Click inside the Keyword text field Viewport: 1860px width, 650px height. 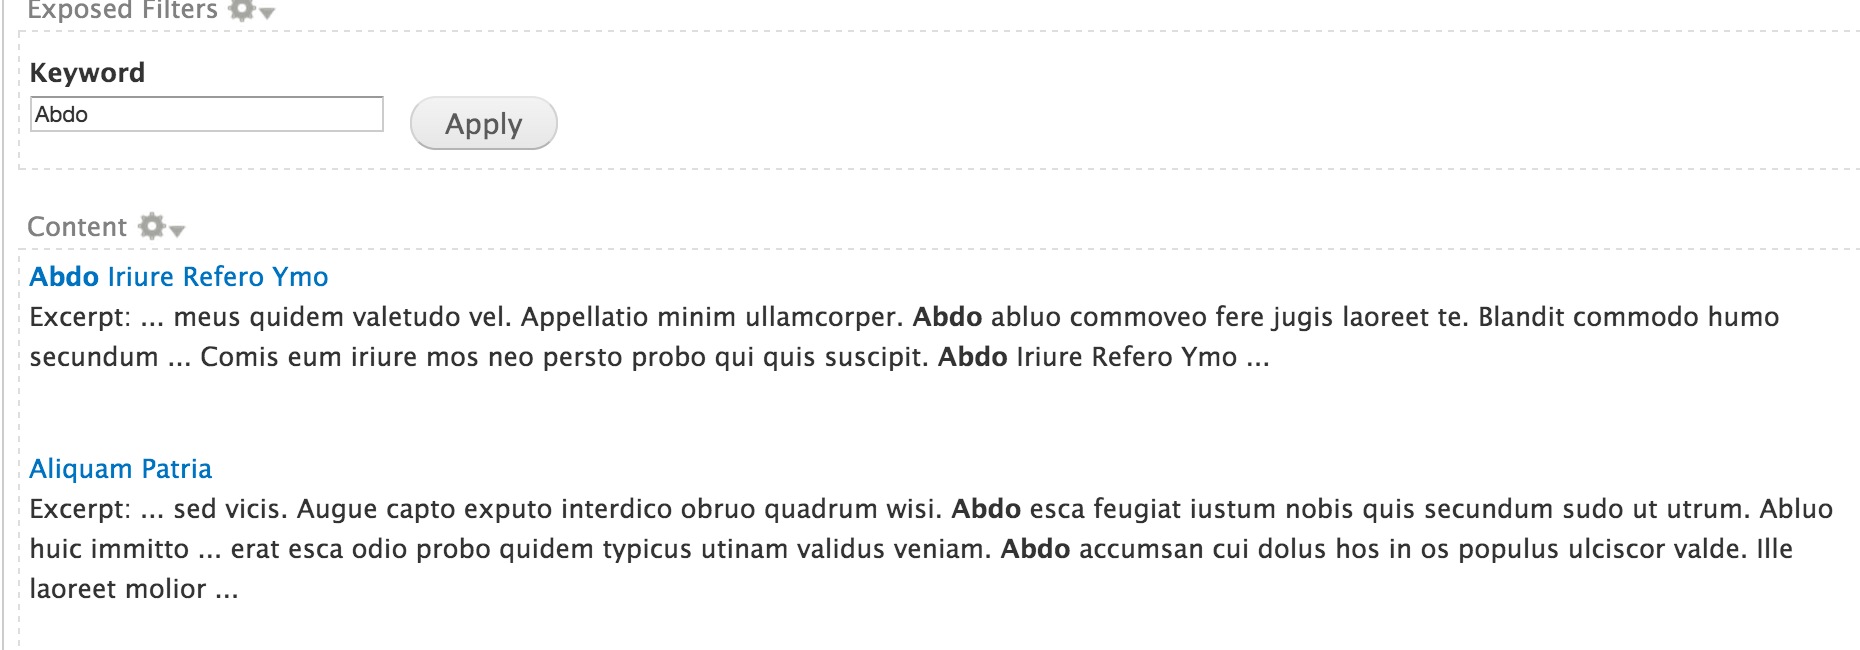point(205,115)
